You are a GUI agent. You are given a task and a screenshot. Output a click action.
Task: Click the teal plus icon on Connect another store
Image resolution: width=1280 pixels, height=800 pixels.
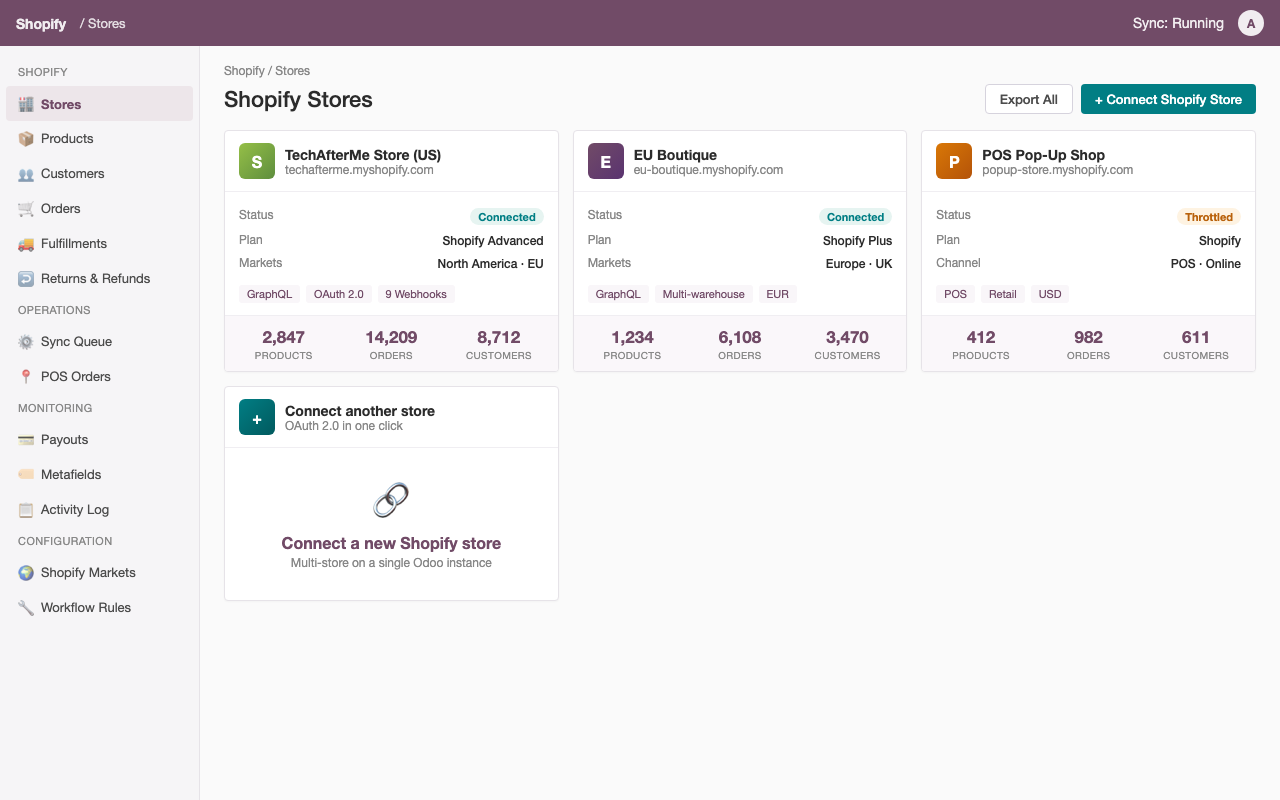(x=257, y=417)
